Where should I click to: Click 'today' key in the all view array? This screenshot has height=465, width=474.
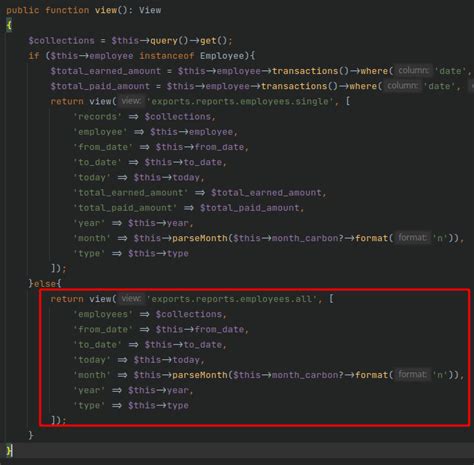point(92,360)
